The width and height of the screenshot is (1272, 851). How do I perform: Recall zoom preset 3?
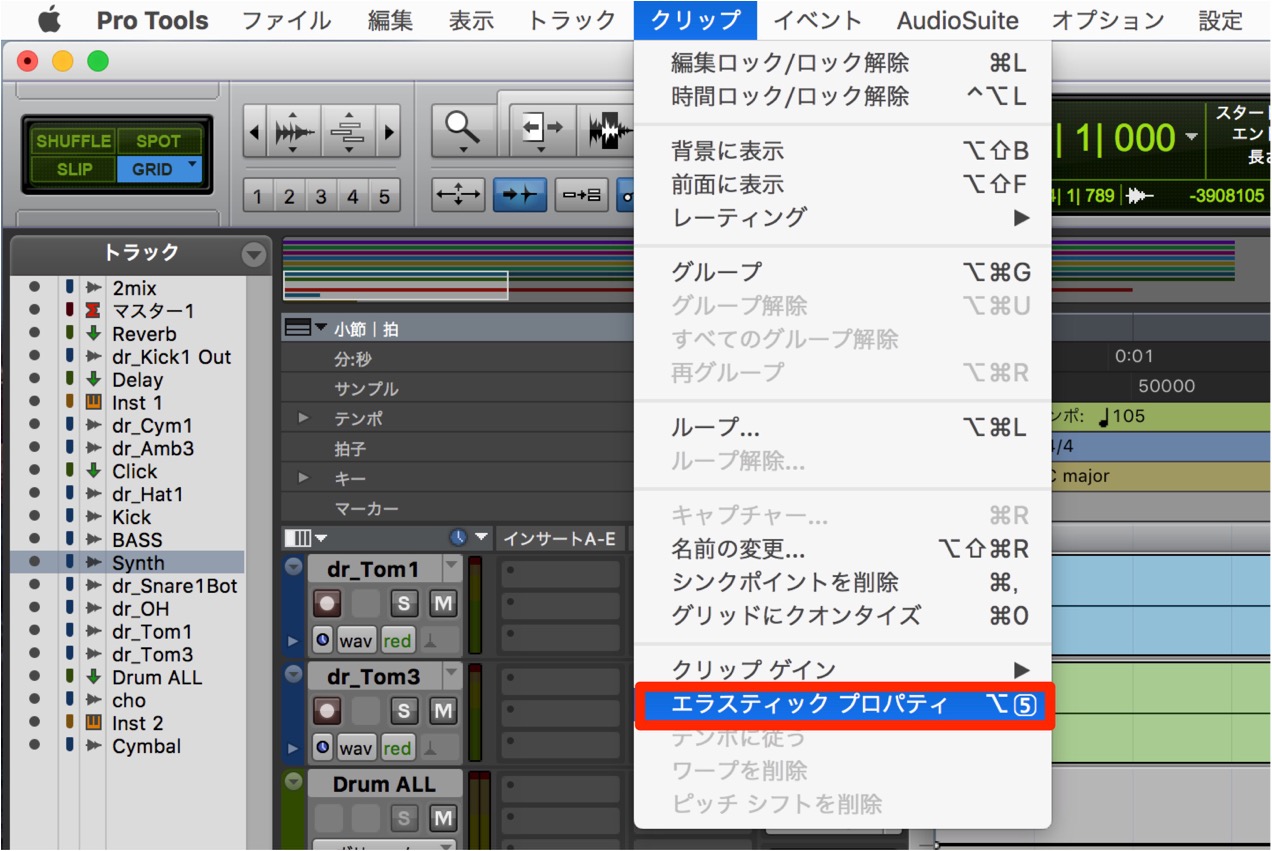[x=321, y=196]
